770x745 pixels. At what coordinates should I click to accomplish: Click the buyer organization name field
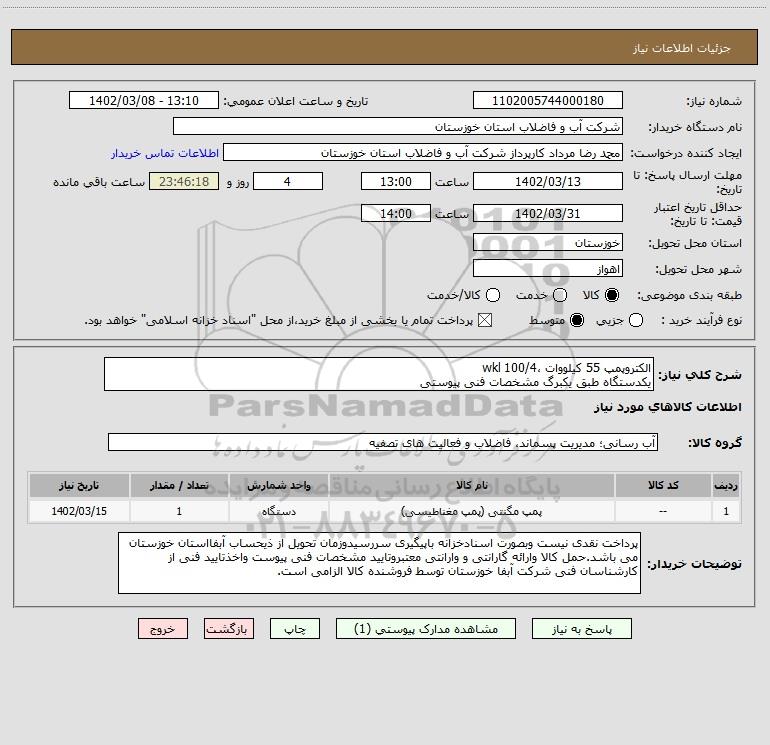pyautogui.click(x=398, y=127)
